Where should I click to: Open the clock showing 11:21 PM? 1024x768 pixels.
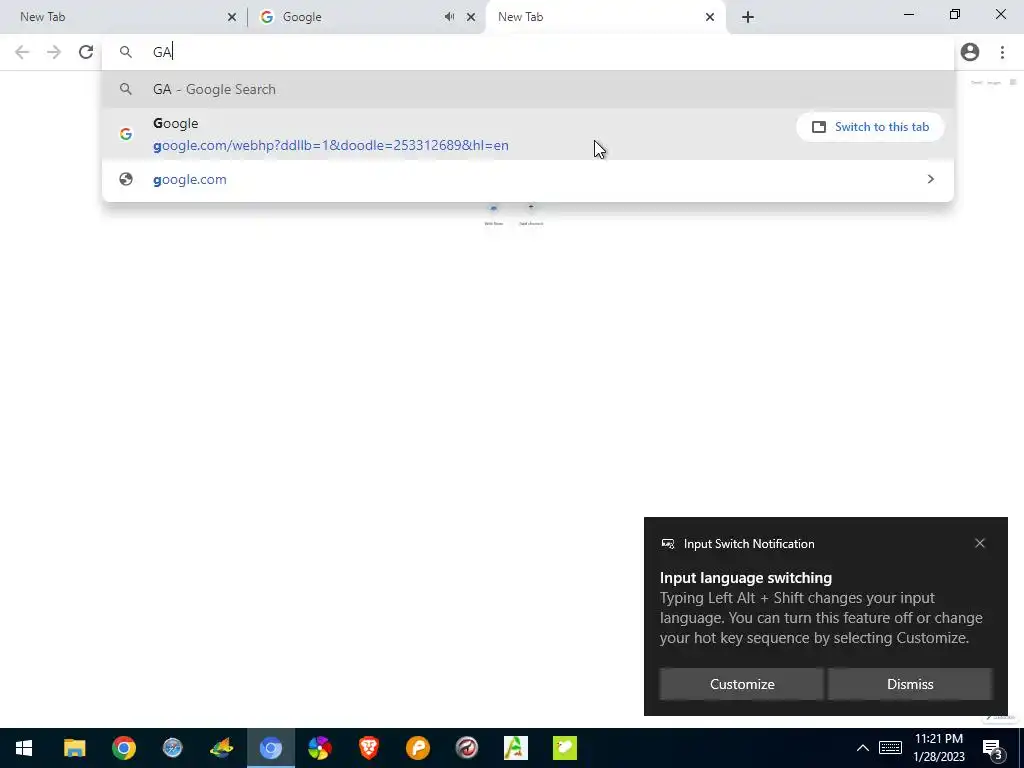point(939,748)
